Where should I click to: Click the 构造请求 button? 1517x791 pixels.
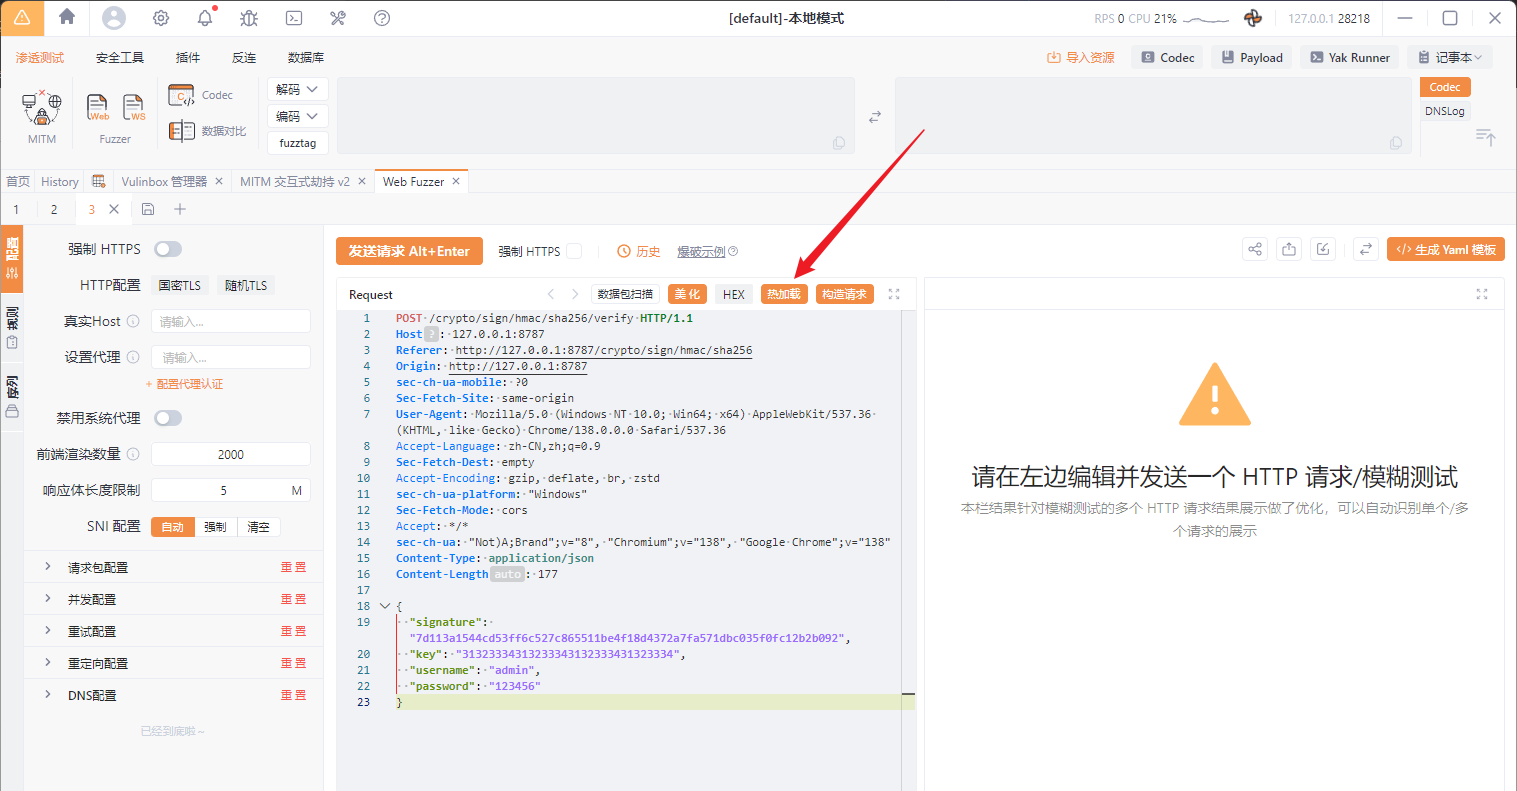[845, 294]
